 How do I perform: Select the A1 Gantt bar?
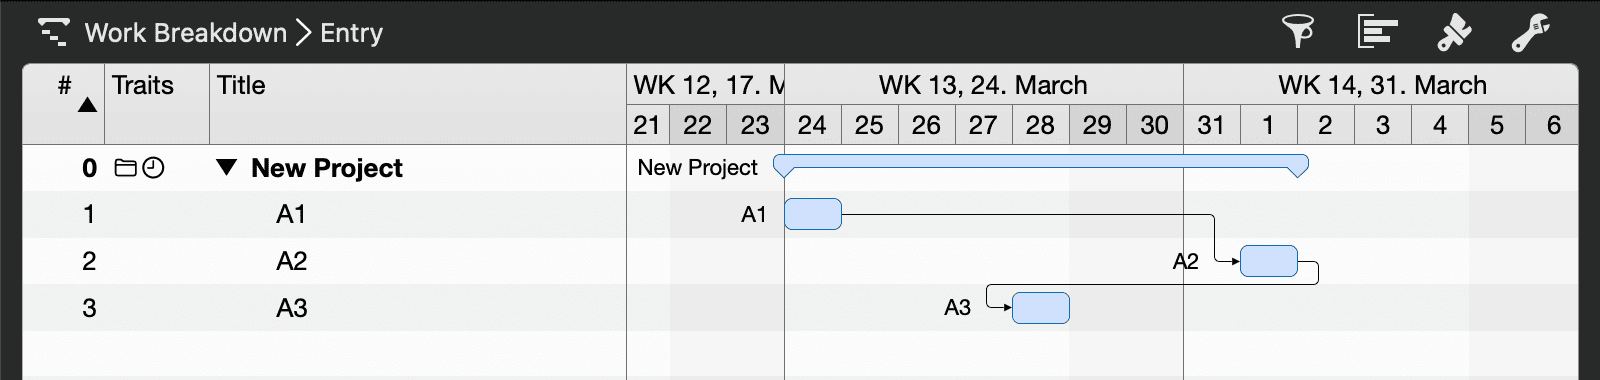(813, 214)
